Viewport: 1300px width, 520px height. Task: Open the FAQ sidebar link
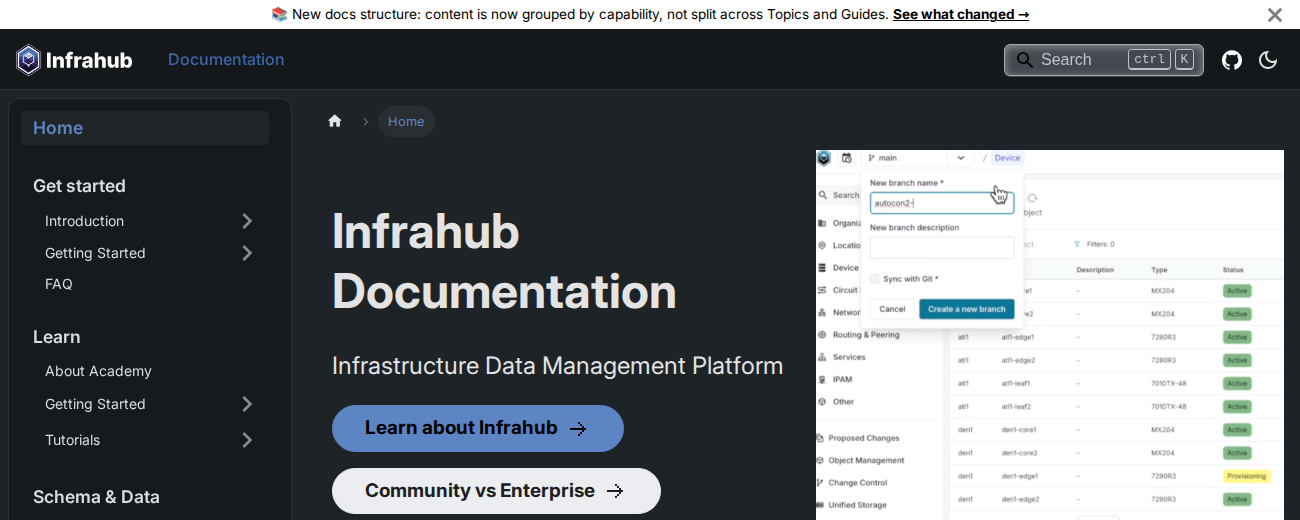coord(59,284)
